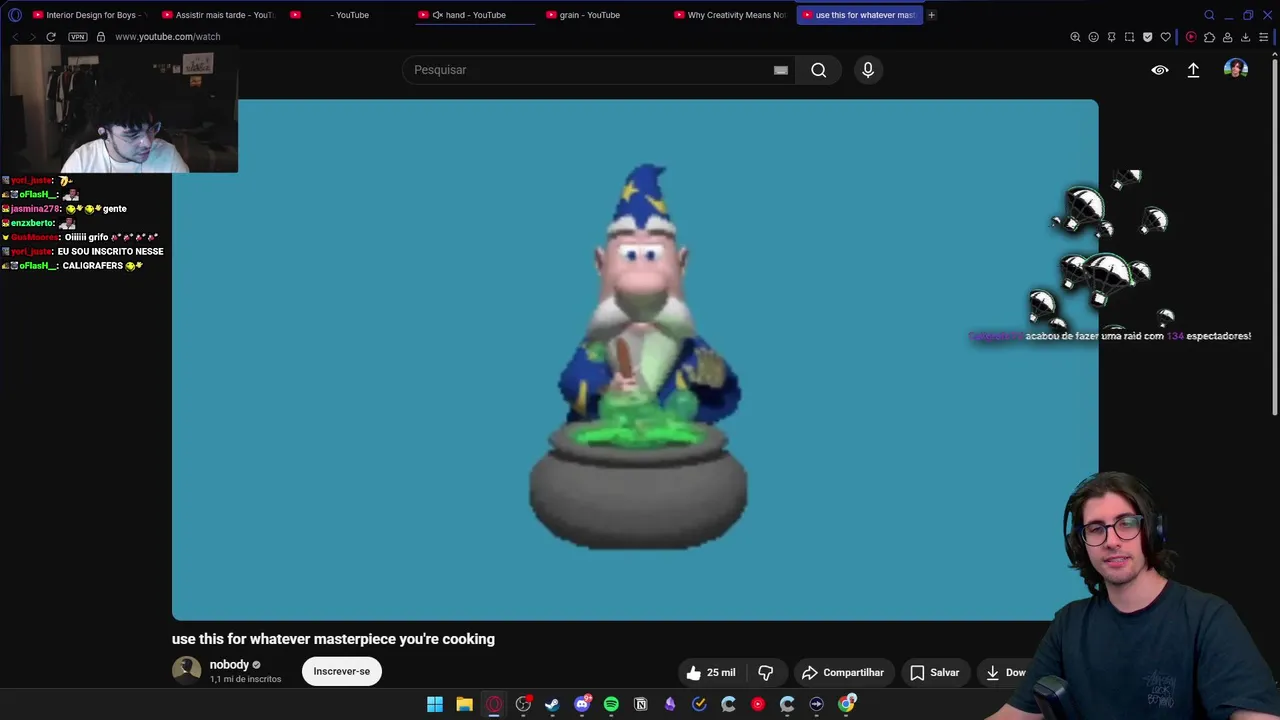Click the wizard video player
1280x720 pixels.
pos(635,360)
